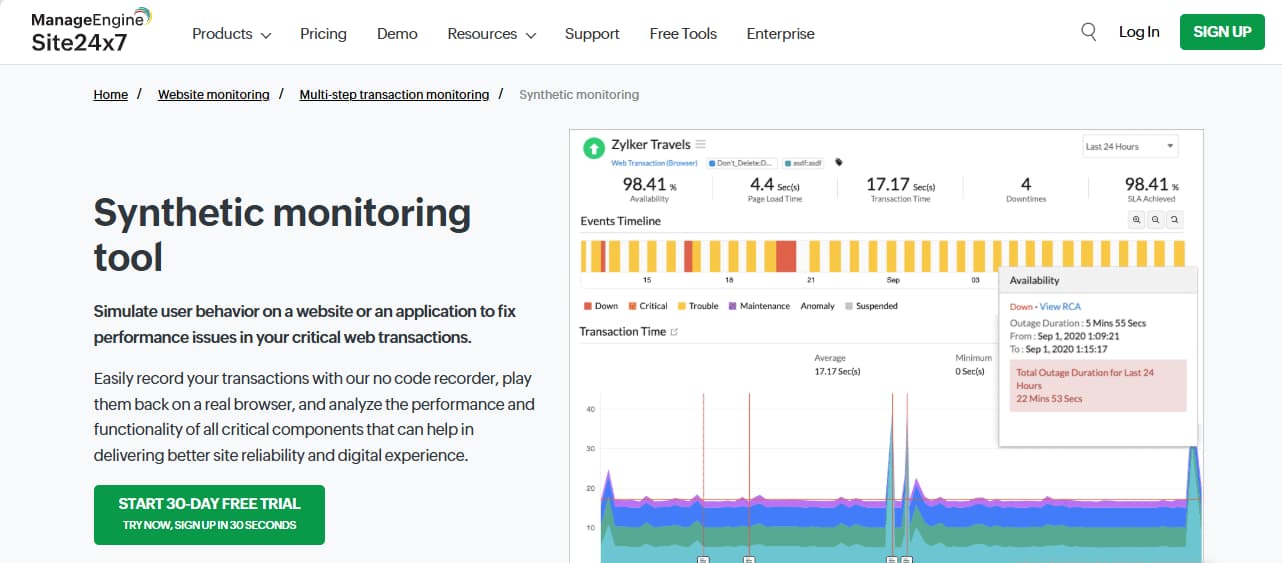
Task: Open the hamburger menu beside Zylker Travels
Action: tap(701, 144)
